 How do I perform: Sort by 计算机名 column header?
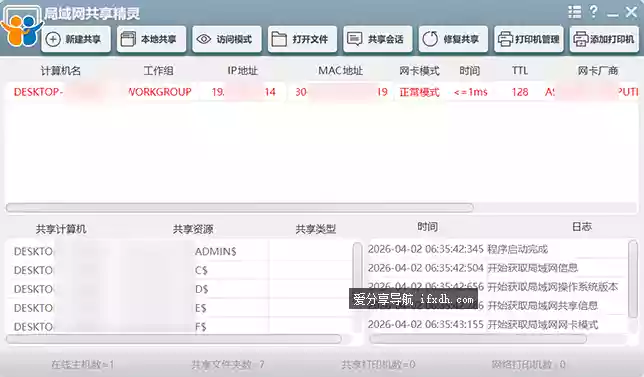61,71
